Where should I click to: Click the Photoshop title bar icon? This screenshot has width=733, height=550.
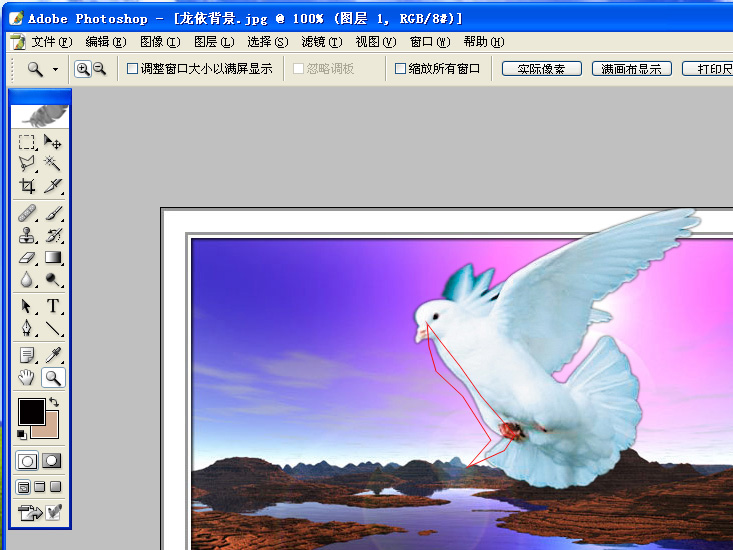[x=16, y=18]
